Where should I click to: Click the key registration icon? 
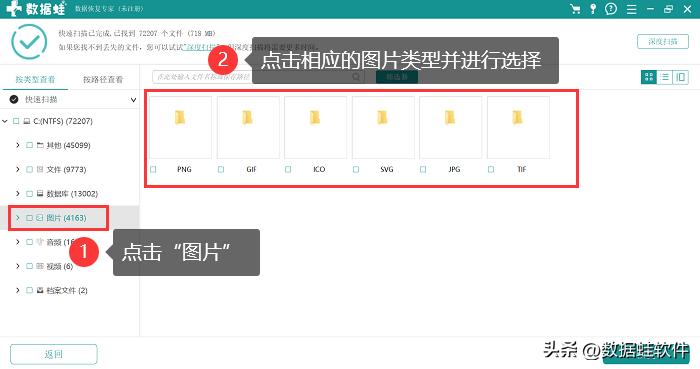(x=593, y=9)
